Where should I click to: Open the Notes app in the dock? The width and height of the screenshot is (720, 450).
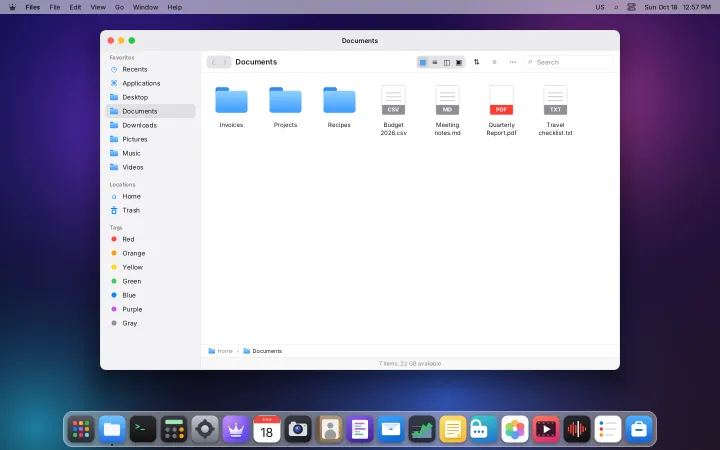pos(453,429)
